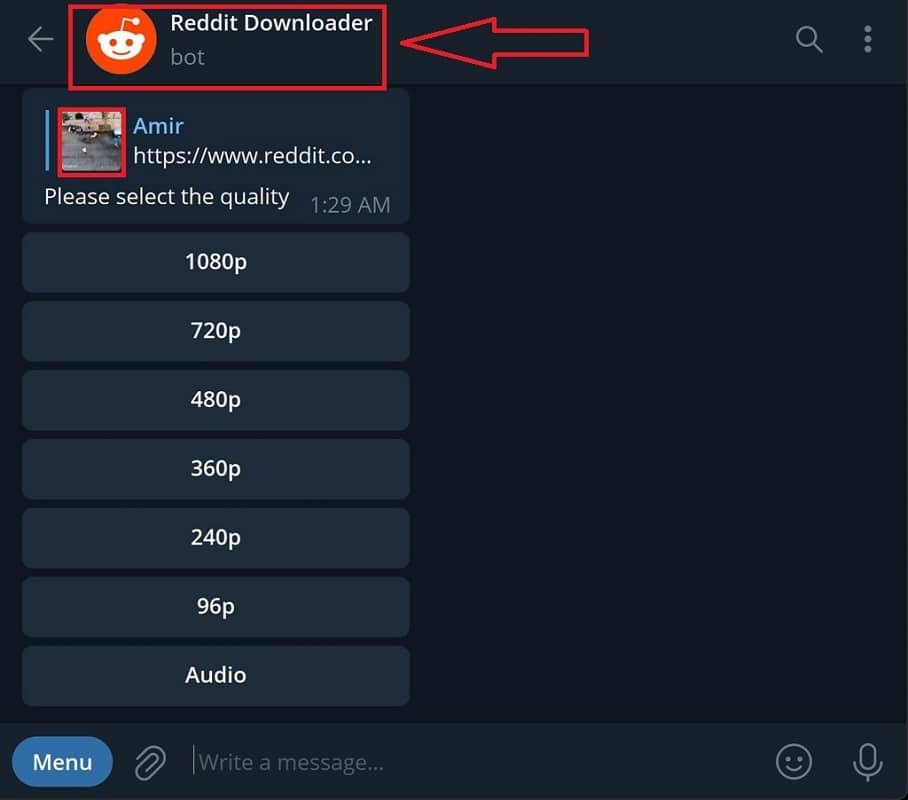Open the reddit.com link in reply
908x800 pixels.
(252, 156)
